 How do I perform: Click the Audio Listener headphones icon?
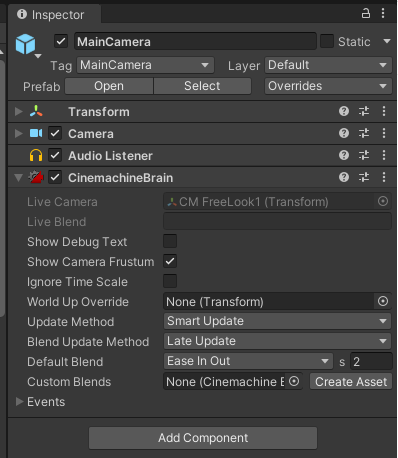(36, 155)
